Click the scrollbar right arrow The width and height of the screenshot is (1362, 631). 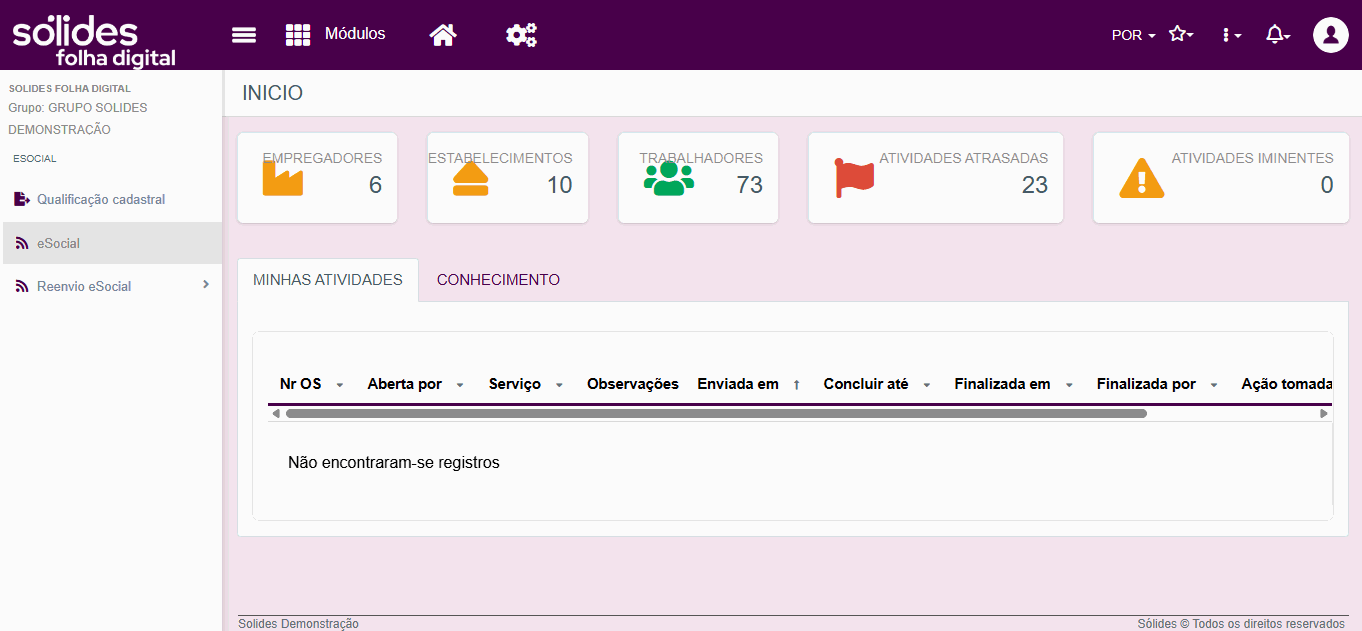1324,413
